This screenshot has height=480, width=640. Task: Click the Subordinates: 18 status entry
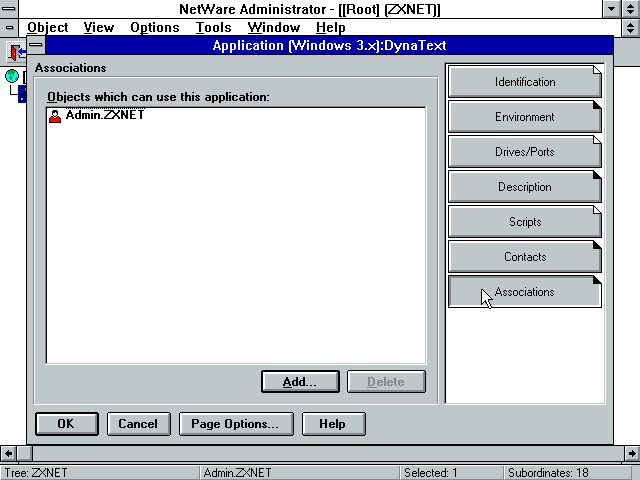pos(548,473)
